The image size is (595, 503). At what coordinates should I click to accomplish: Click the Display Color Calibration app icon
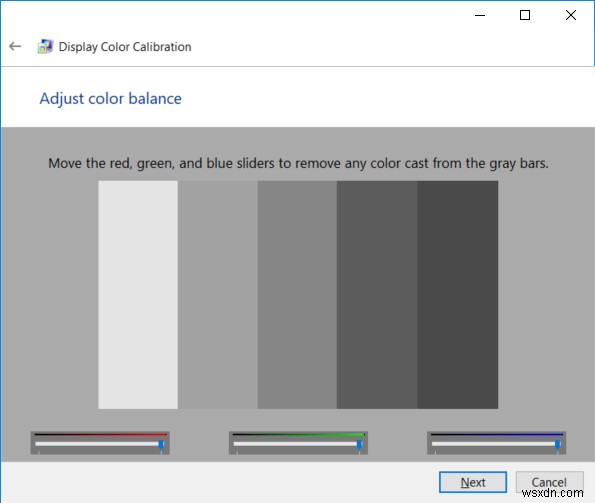click(x=45, y=46)
